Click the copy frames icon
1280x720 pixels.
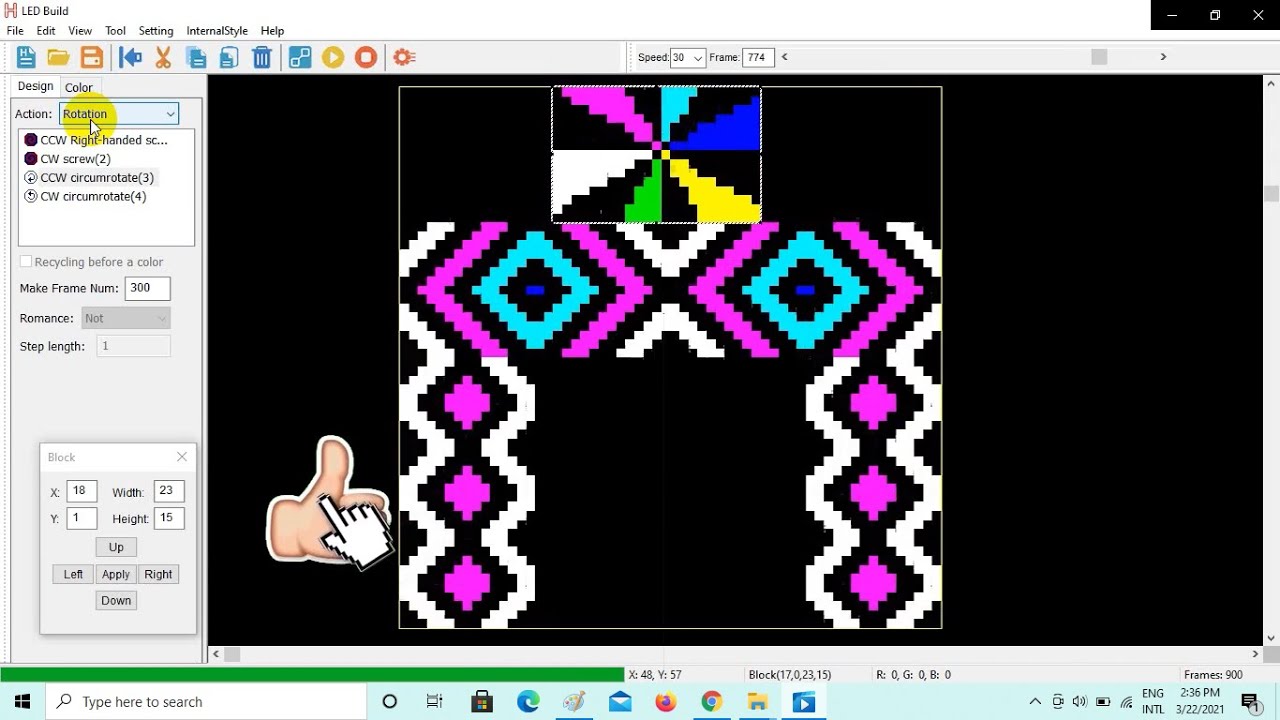[196, 57]
